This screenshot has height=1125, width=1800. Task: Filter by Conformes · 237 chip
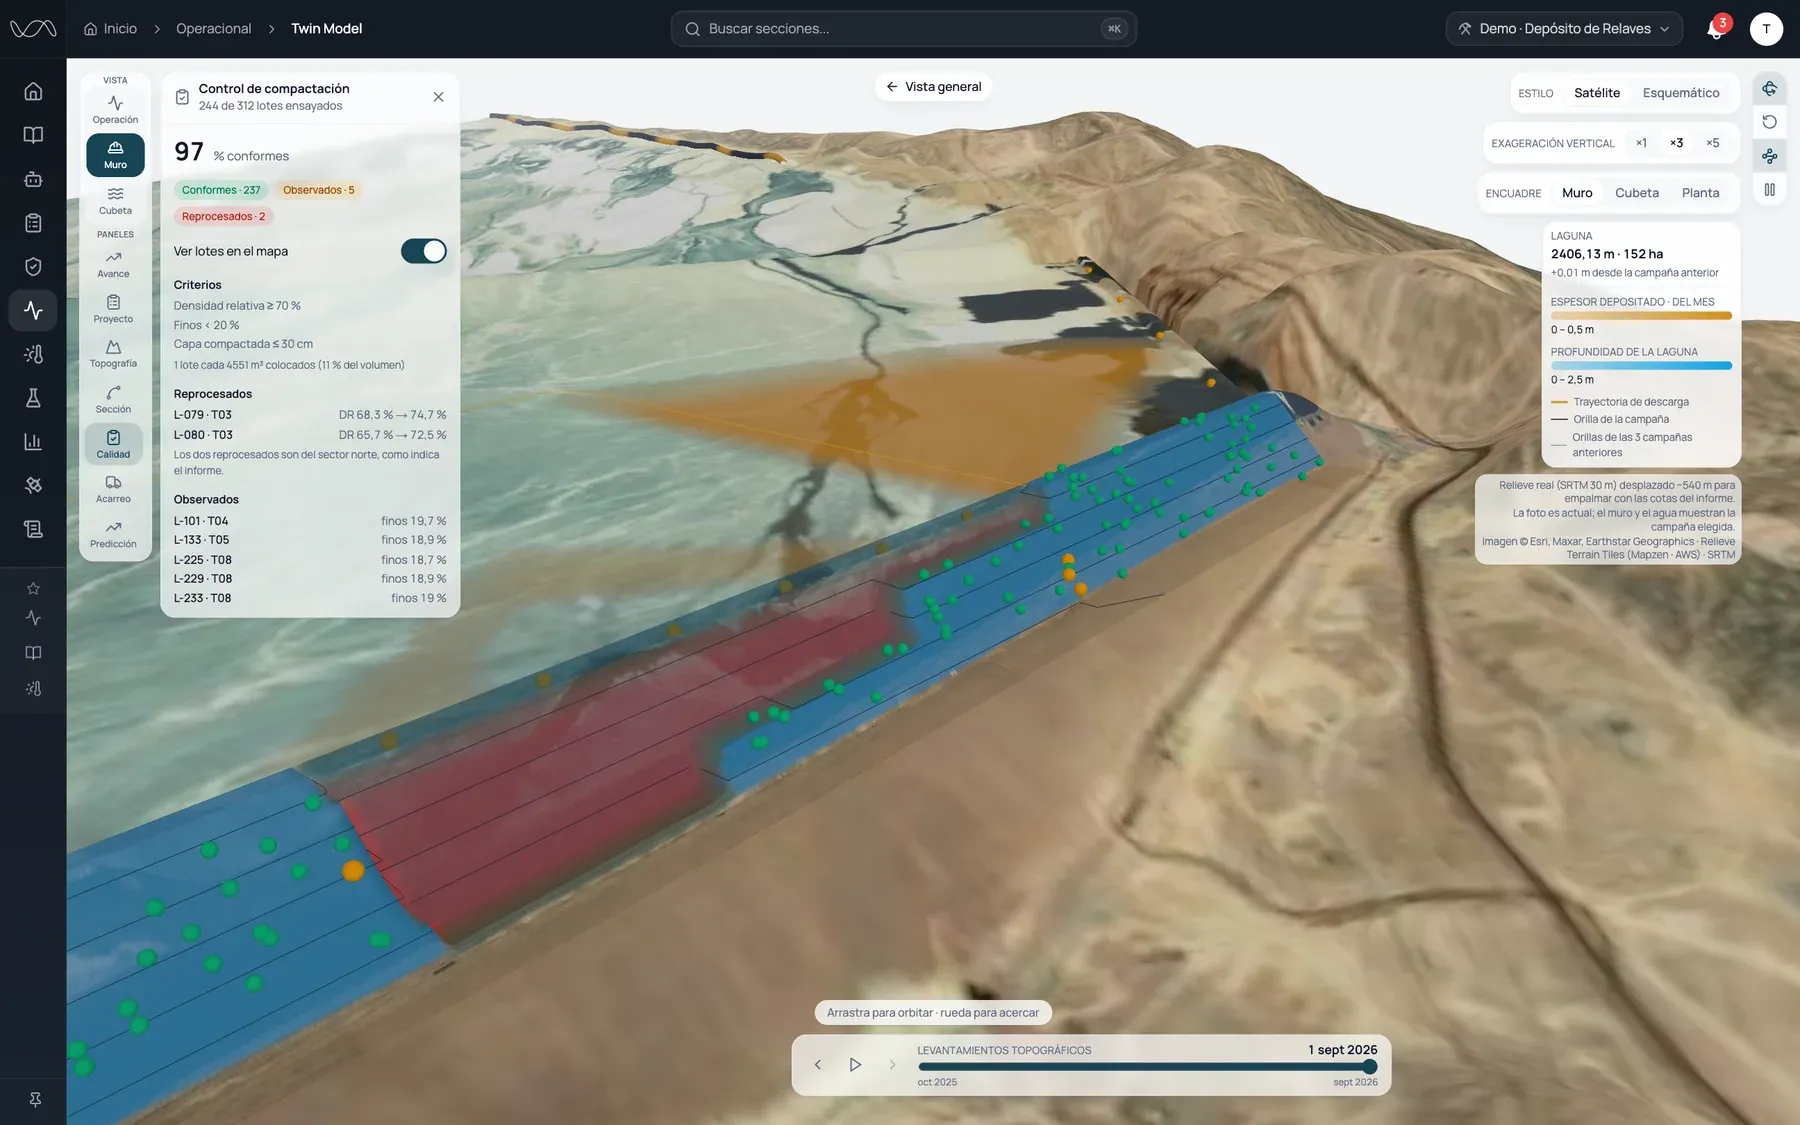click(221, 190)
